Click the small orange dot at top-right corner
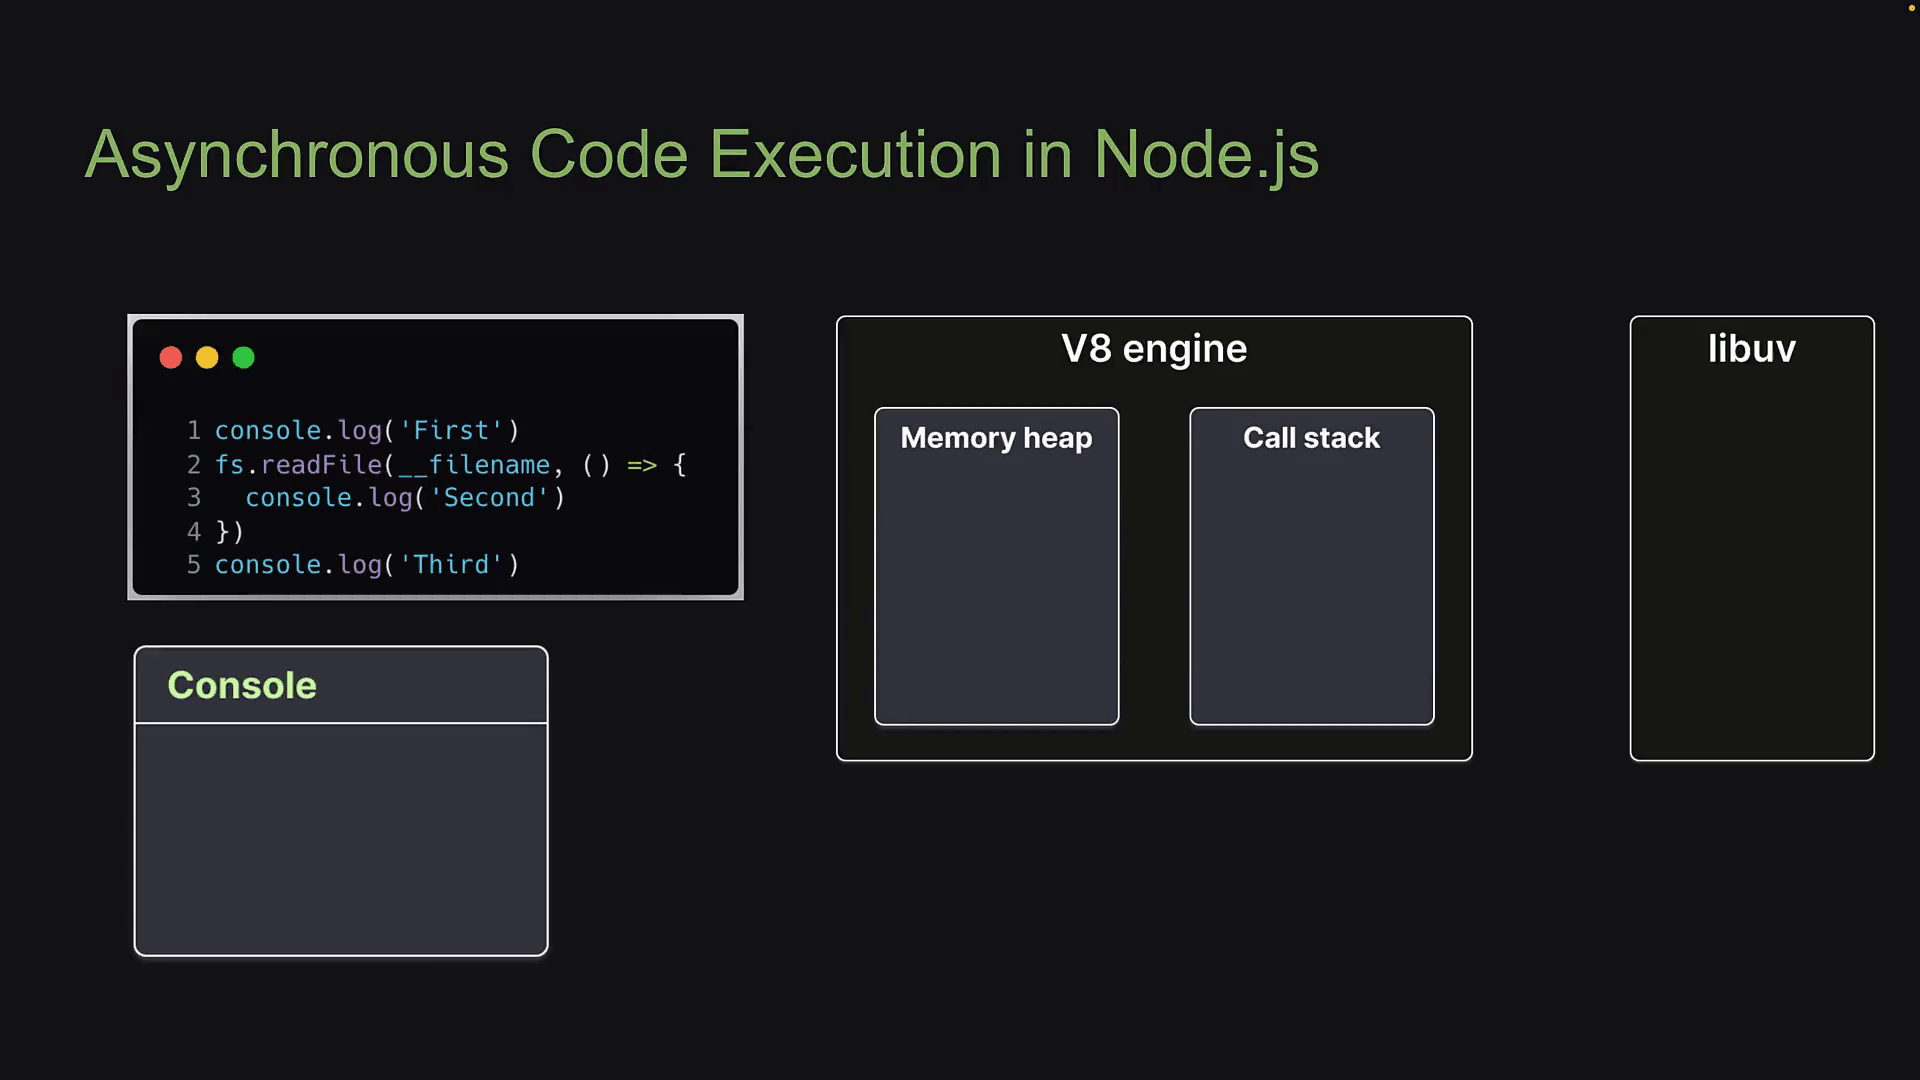Viewport: 1920px width, 1080px height. [1911, 8]
